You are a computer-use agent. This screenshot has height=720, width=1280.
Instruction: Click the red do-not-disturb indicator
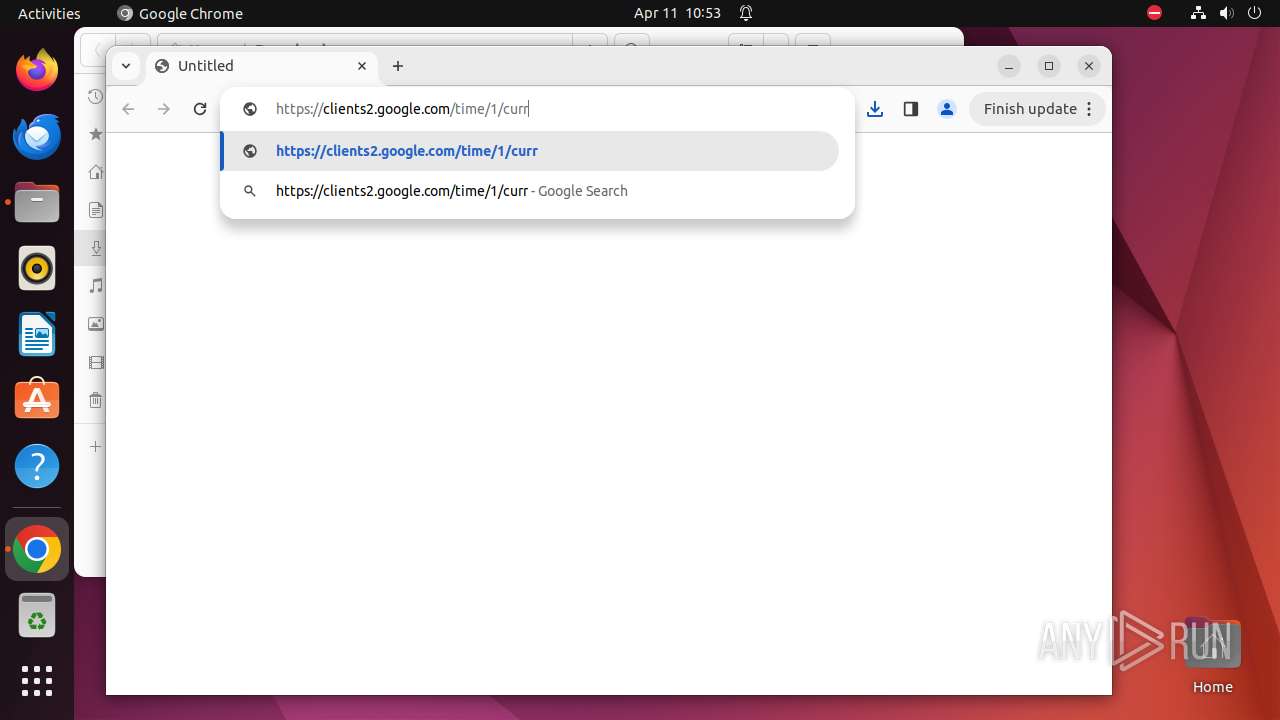[x=1154, y=13]
